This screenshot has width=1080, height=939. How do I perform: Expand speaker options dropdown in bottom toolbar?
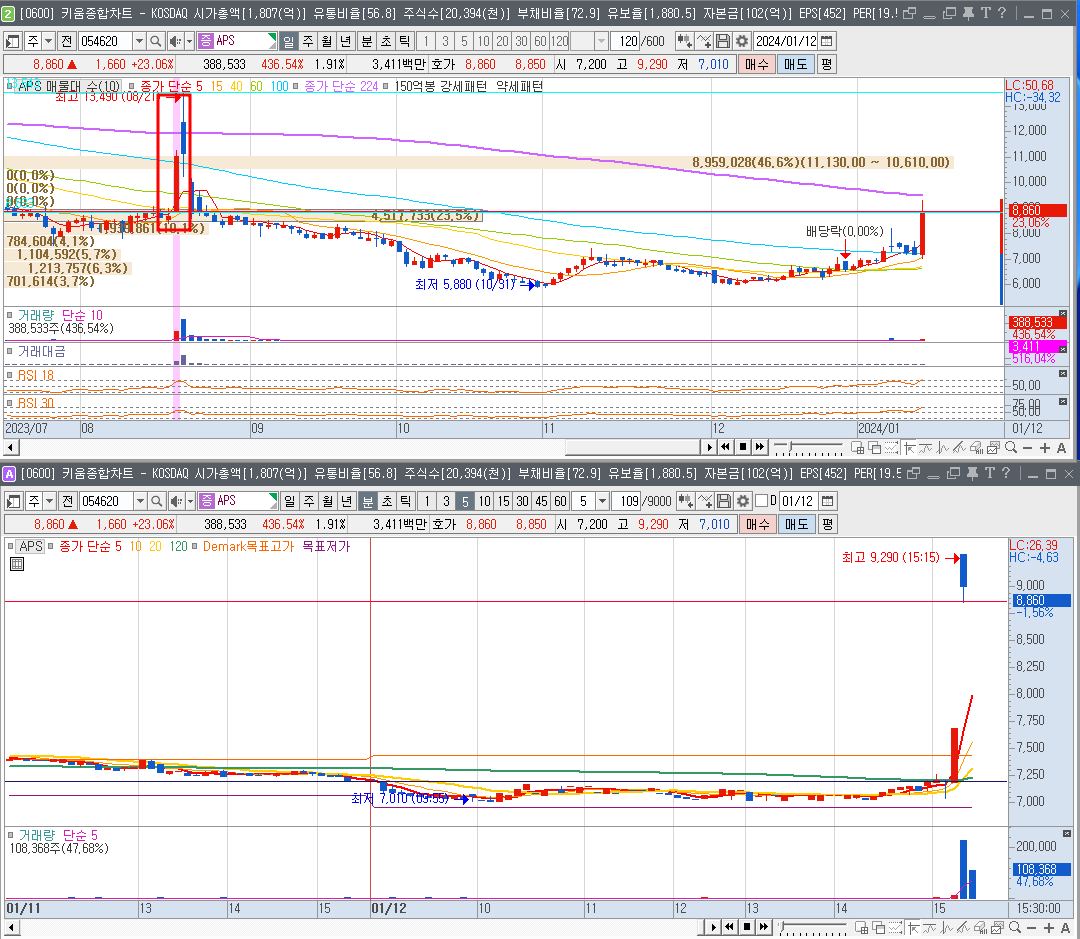coord(191,501)
